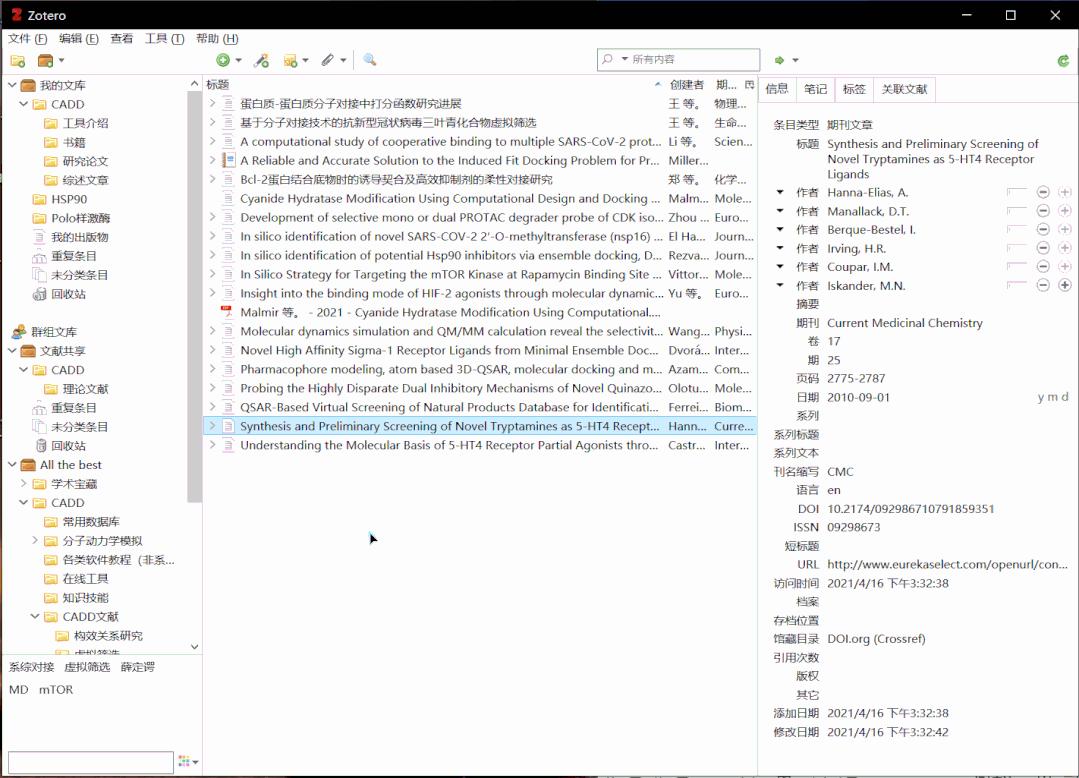
Task: Click the tag search input field bottom left
Action: tap(88, 762)
